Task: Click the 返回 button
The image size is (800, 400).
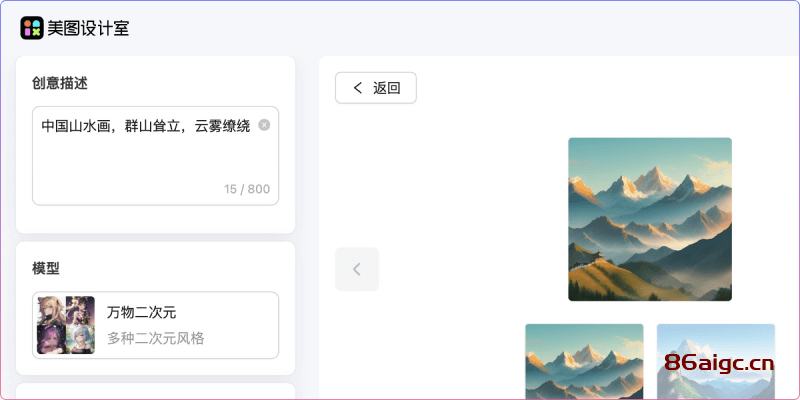Action: pos(376,88)
